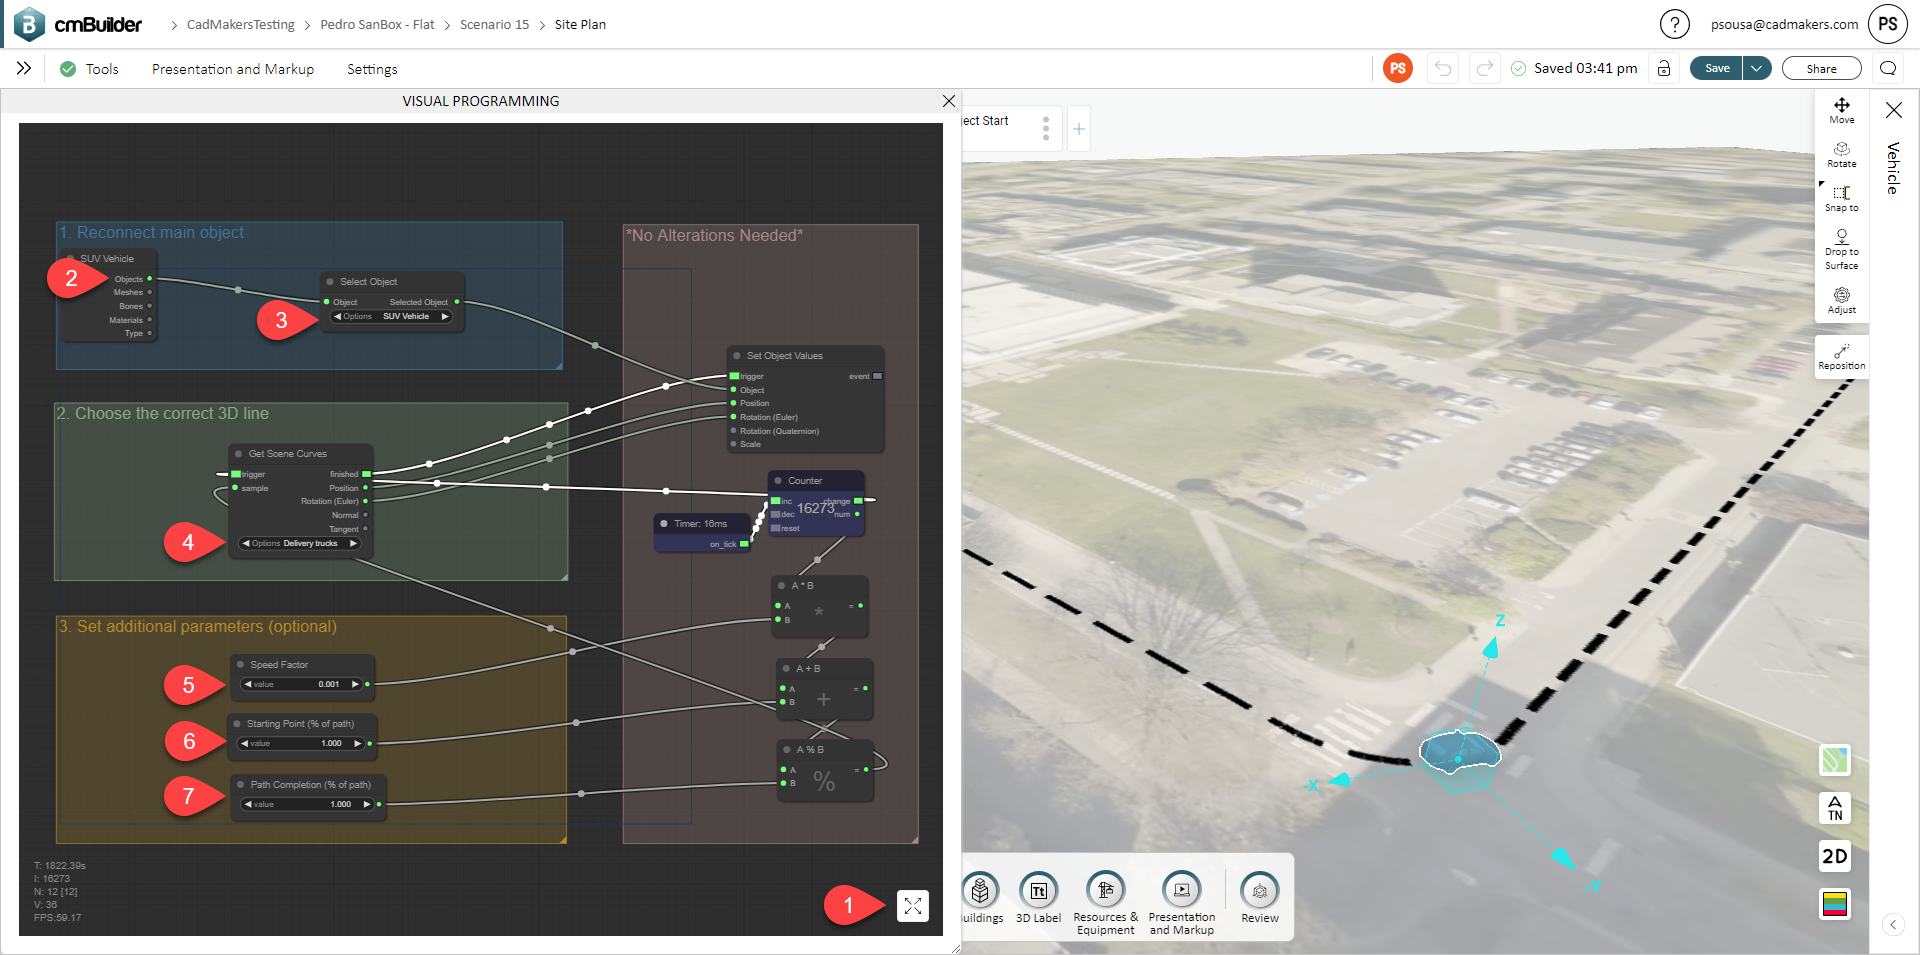Expand the left sidebar with double chevron
Viewport: 1920px width, 955px height.
pyautogui.click(x=24, y=68)
